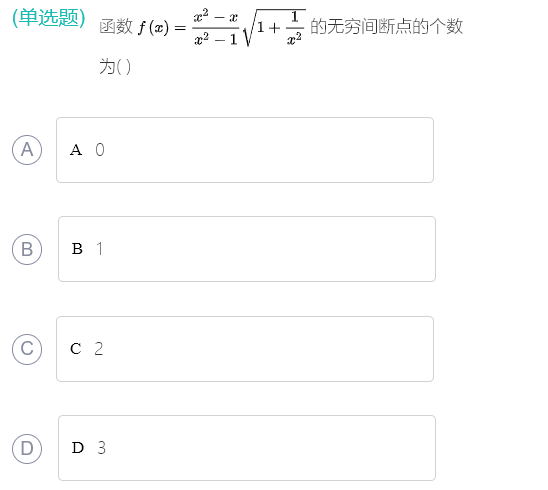Select the circled A radio button
The width and height of the screenshot is (548, 490).
(27, 150)
